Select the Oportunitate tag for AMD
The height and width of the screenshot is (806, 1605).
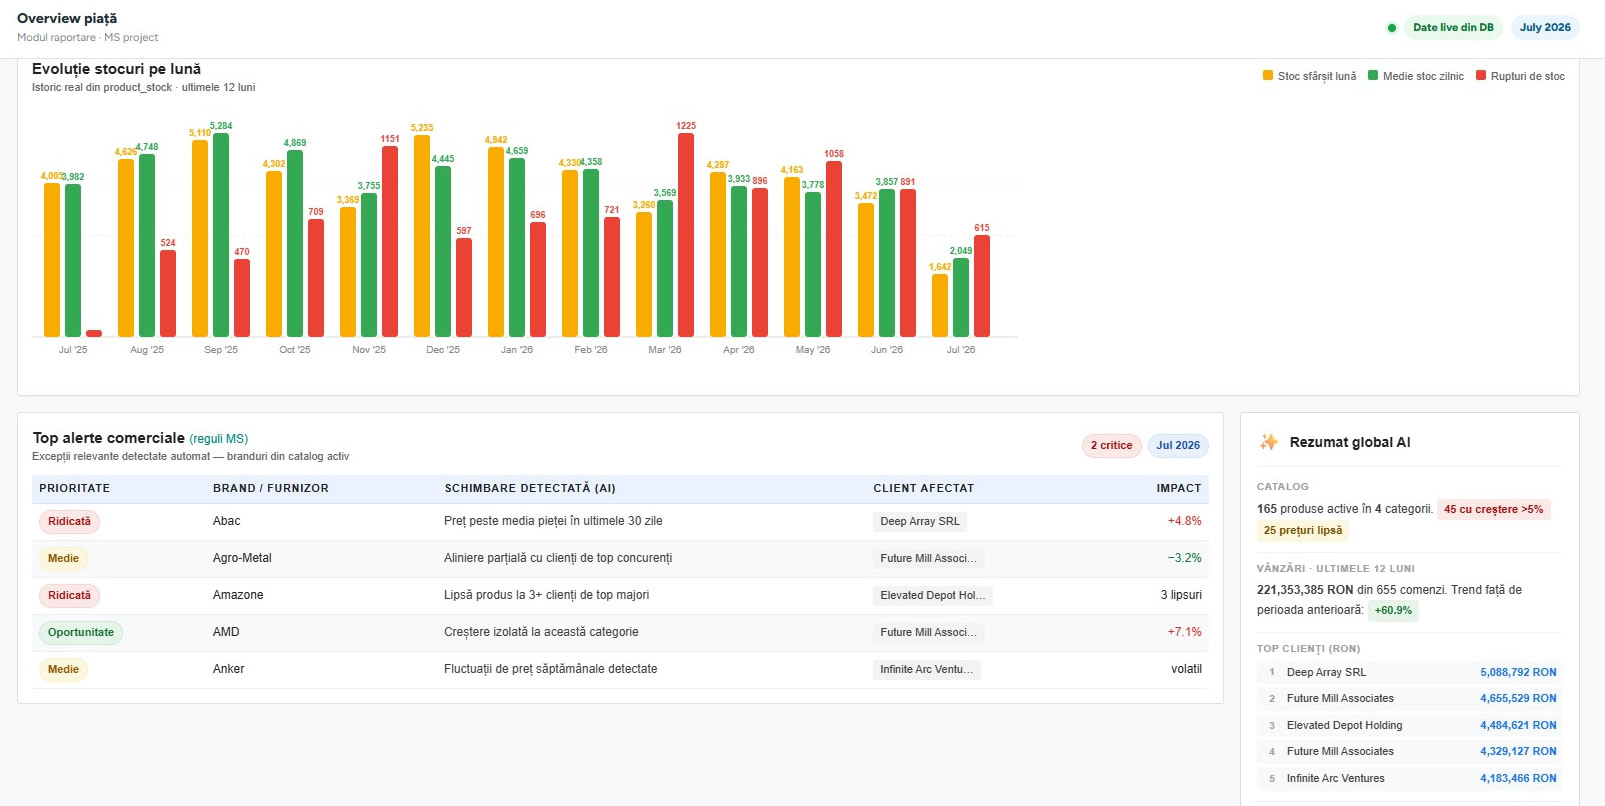(x=80, y=632)
